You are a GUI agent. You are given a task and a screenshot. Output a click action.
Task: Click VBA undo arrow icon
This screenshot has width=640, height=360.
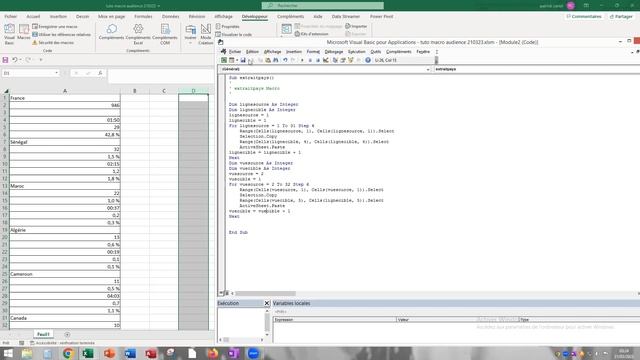point(285,60)
